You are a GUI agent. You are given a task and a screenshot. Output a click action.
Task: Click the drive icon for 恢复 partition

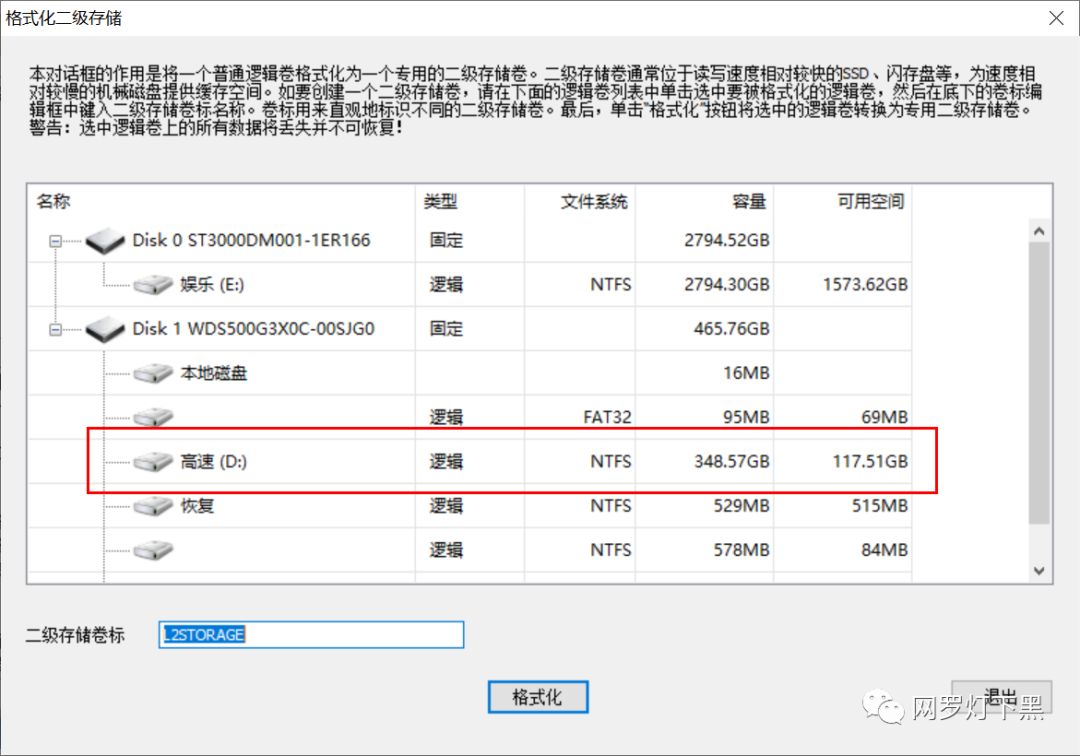pyautogui.click(x=153, y=506)
